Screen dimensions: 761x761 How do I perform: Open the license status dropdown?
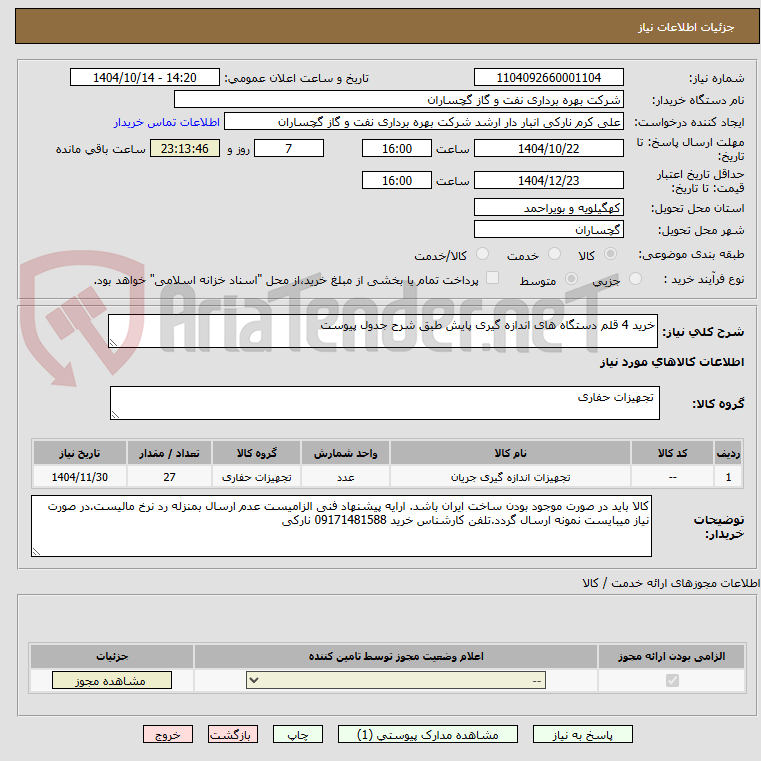(x=396, y=680)
